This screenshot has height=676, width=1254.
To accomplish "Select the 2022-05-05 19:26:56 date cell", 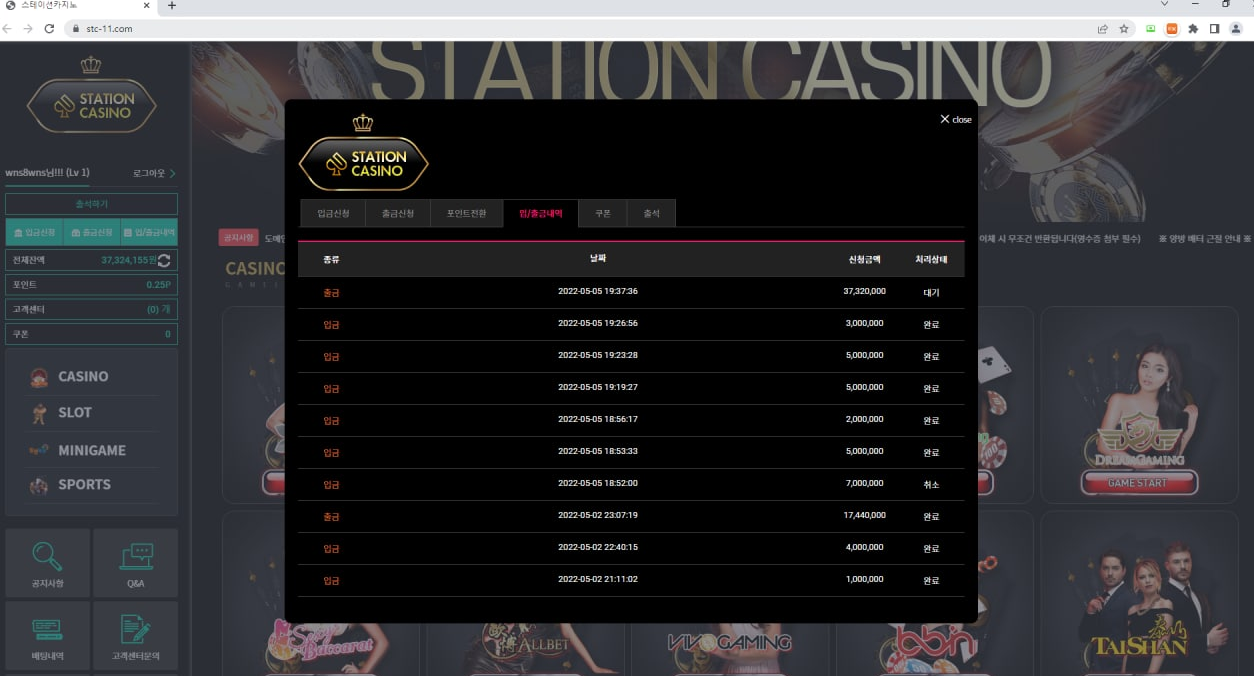I will coord(597,324).
